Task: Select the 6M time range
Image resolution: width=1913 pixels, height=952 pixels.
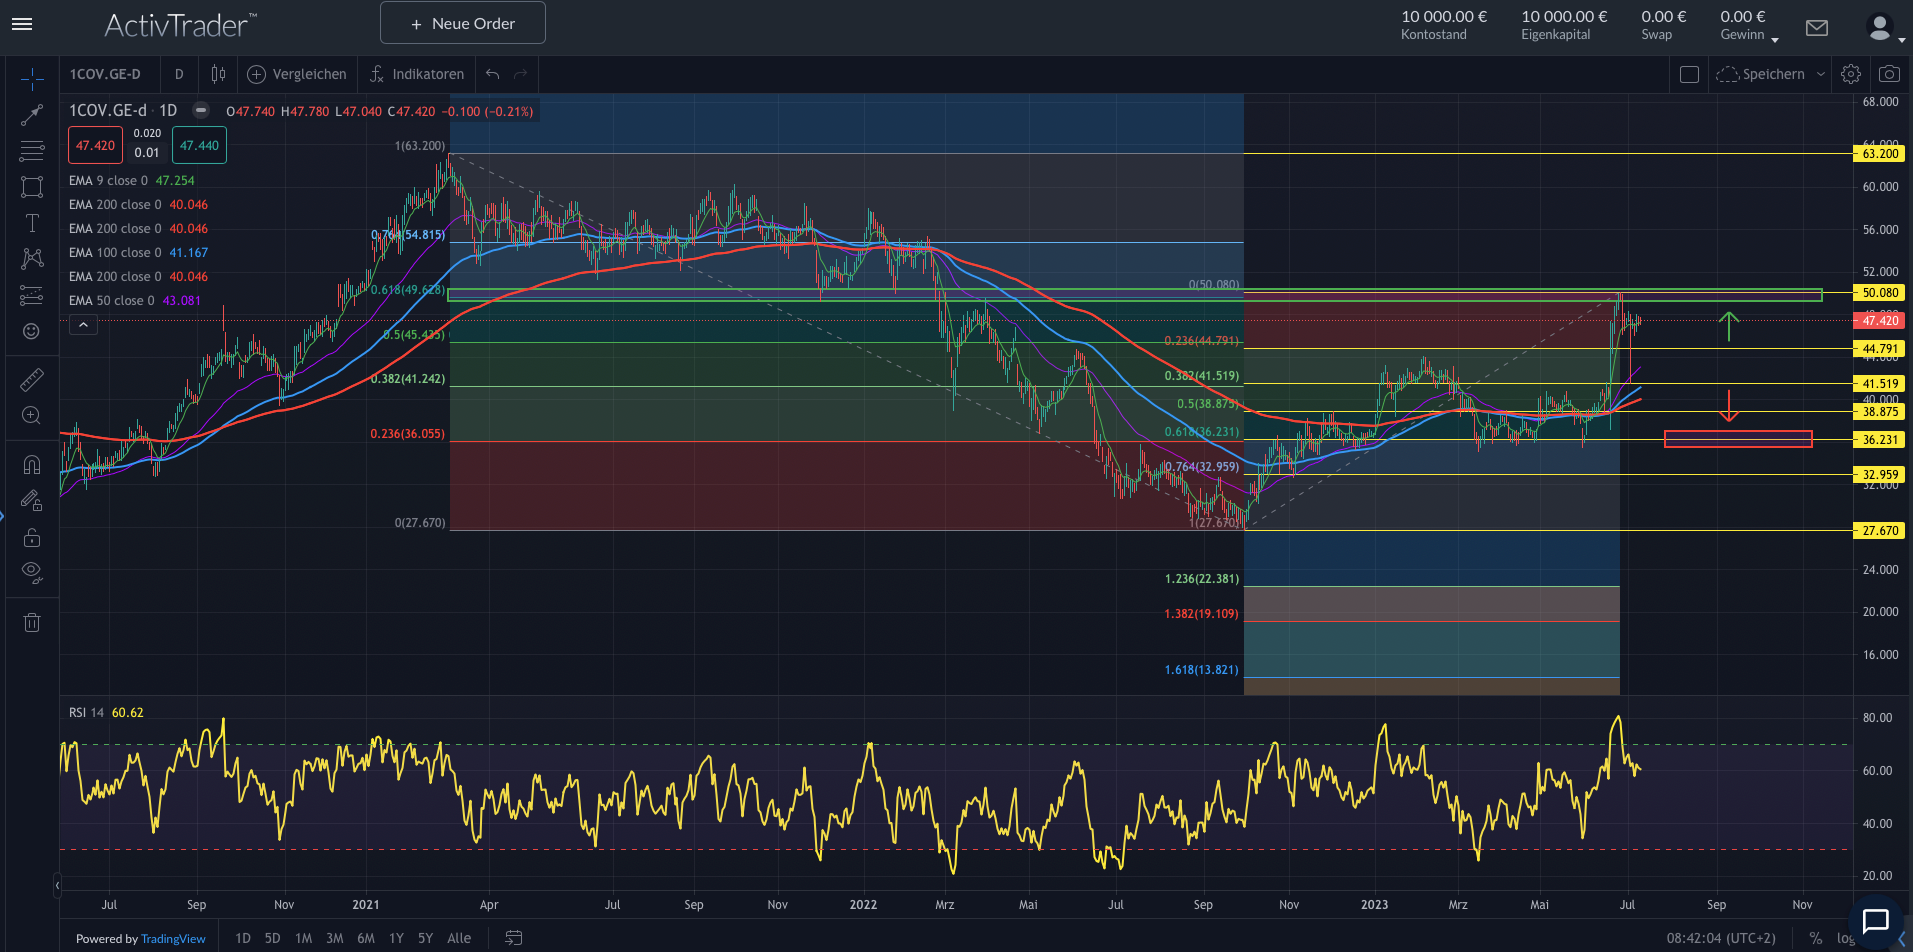Action: coord(366,938)
